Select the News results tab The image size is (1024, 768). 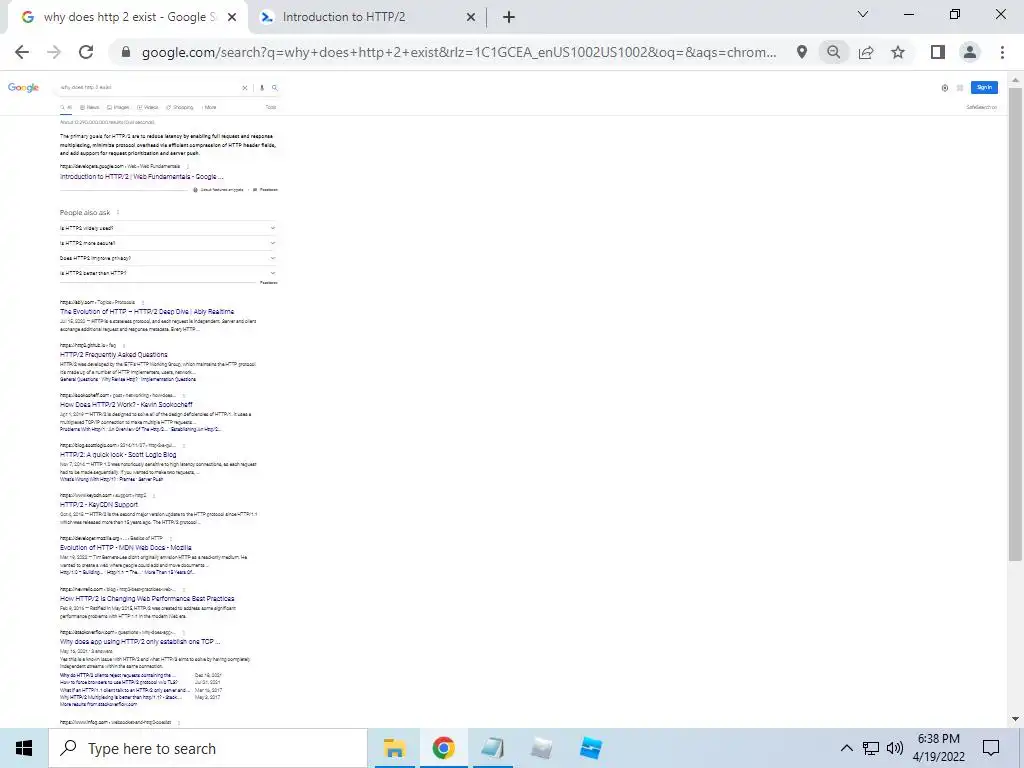point(90,107)
